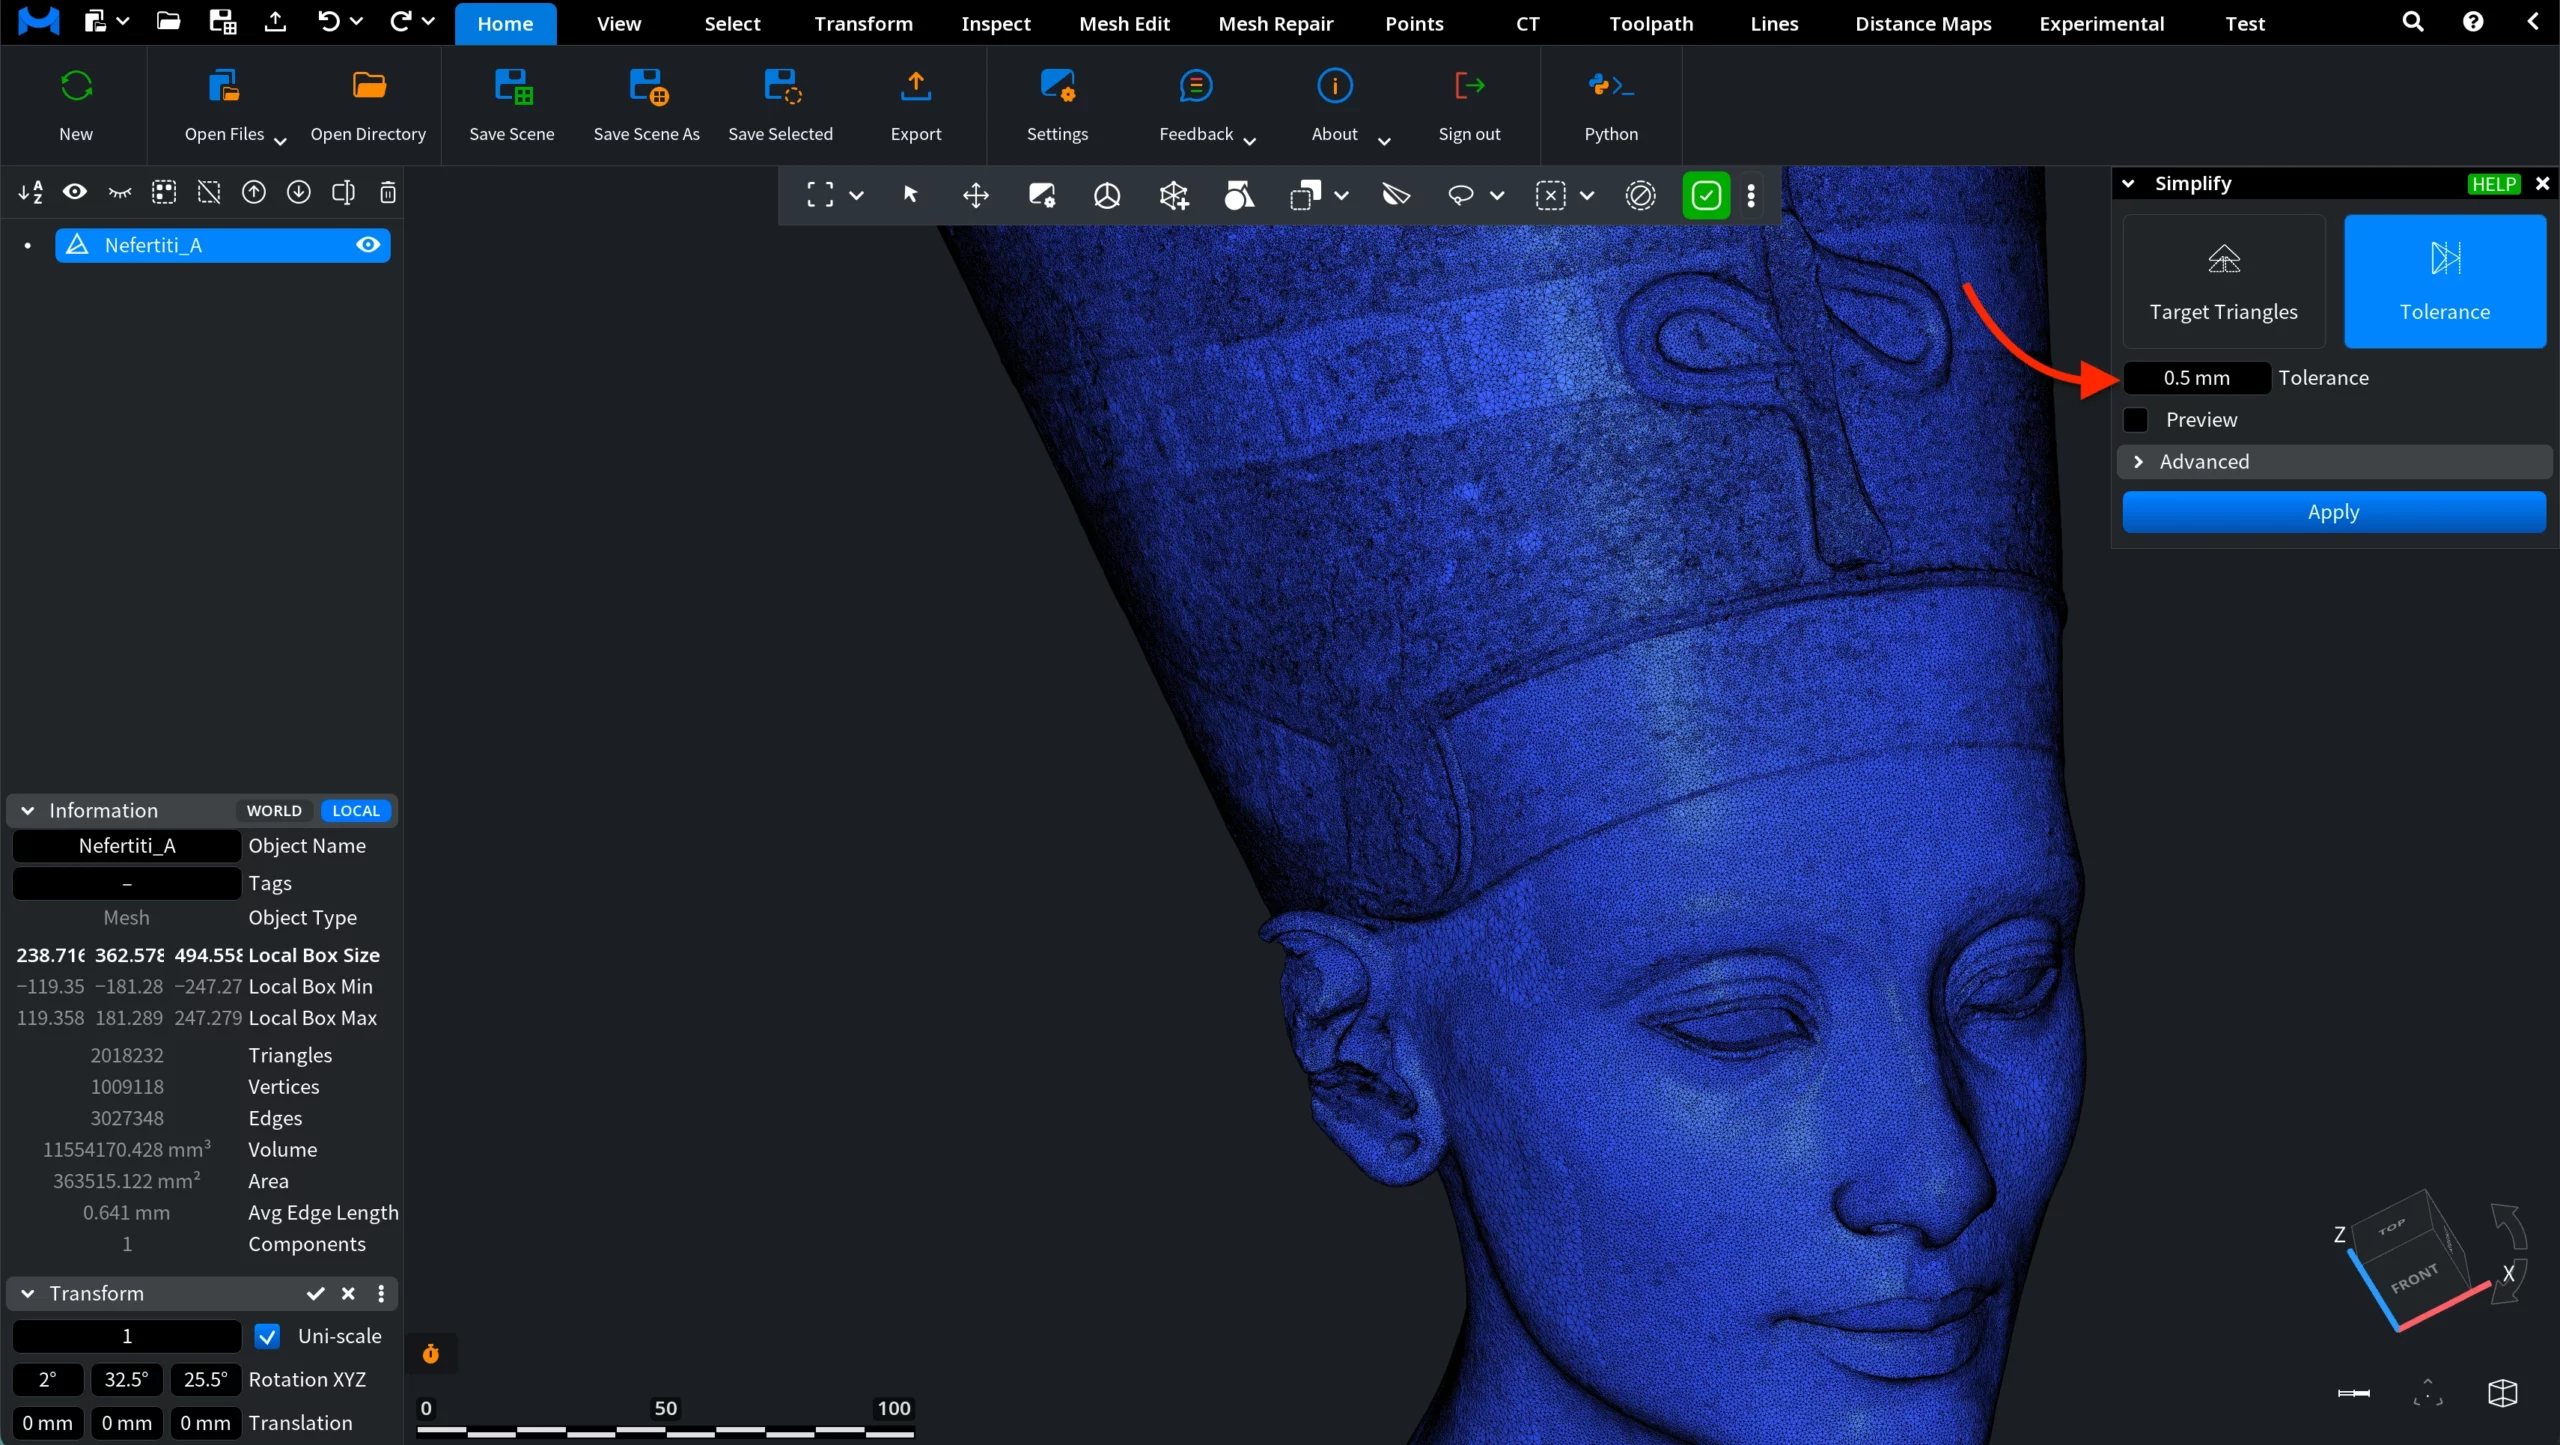Click the orange stopwatch icon at viewport bottom
This screenshot has height=1445, width=2560.
(431, 1354)
